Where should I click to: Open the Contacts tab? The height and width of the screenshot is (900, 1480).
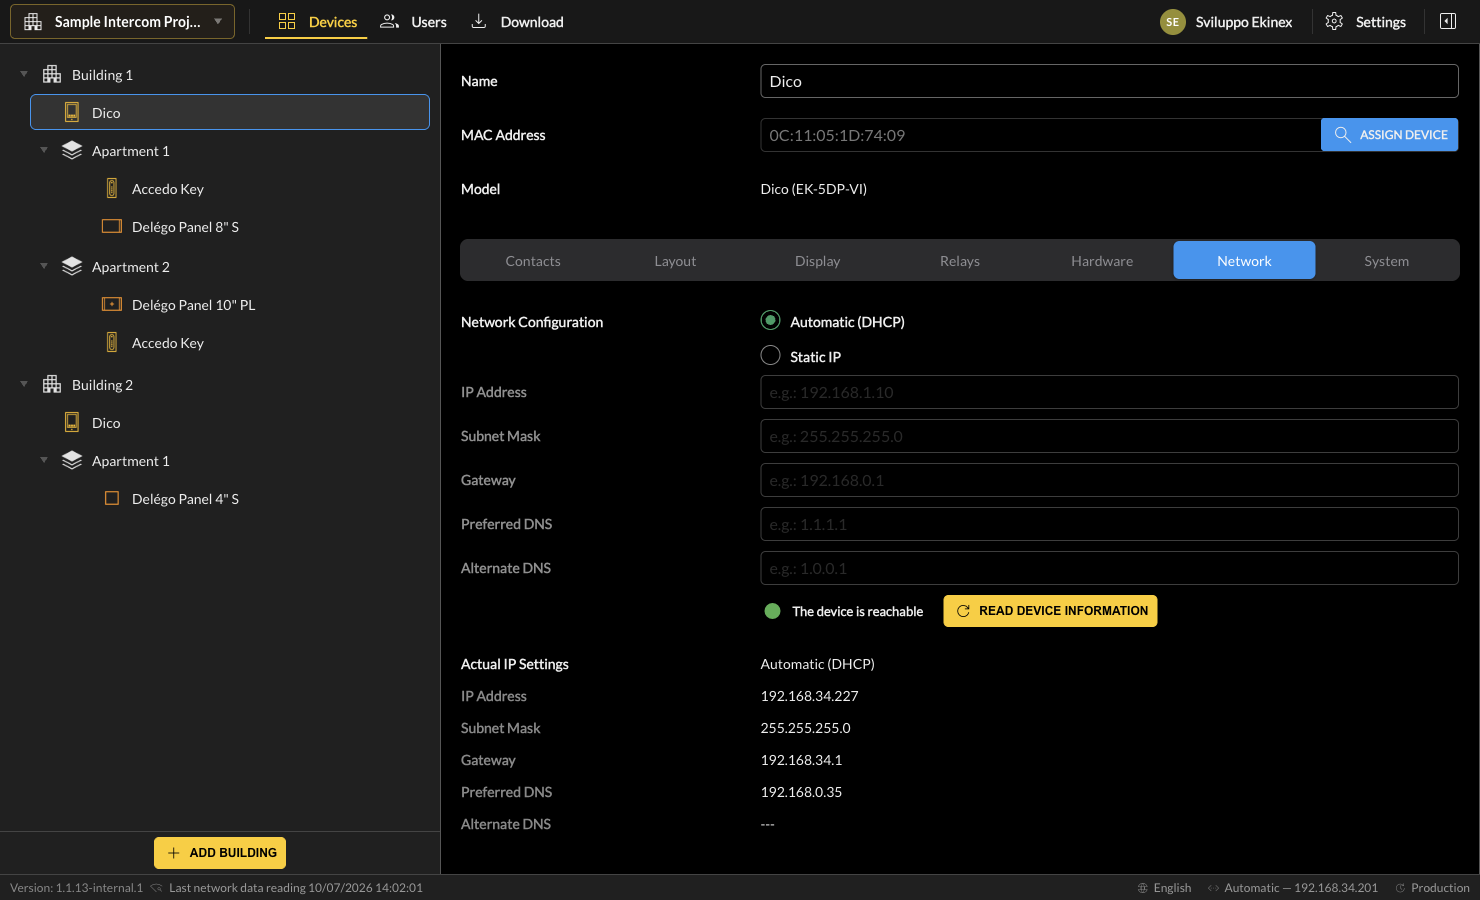pyautogui.click(x=533, y=260)
